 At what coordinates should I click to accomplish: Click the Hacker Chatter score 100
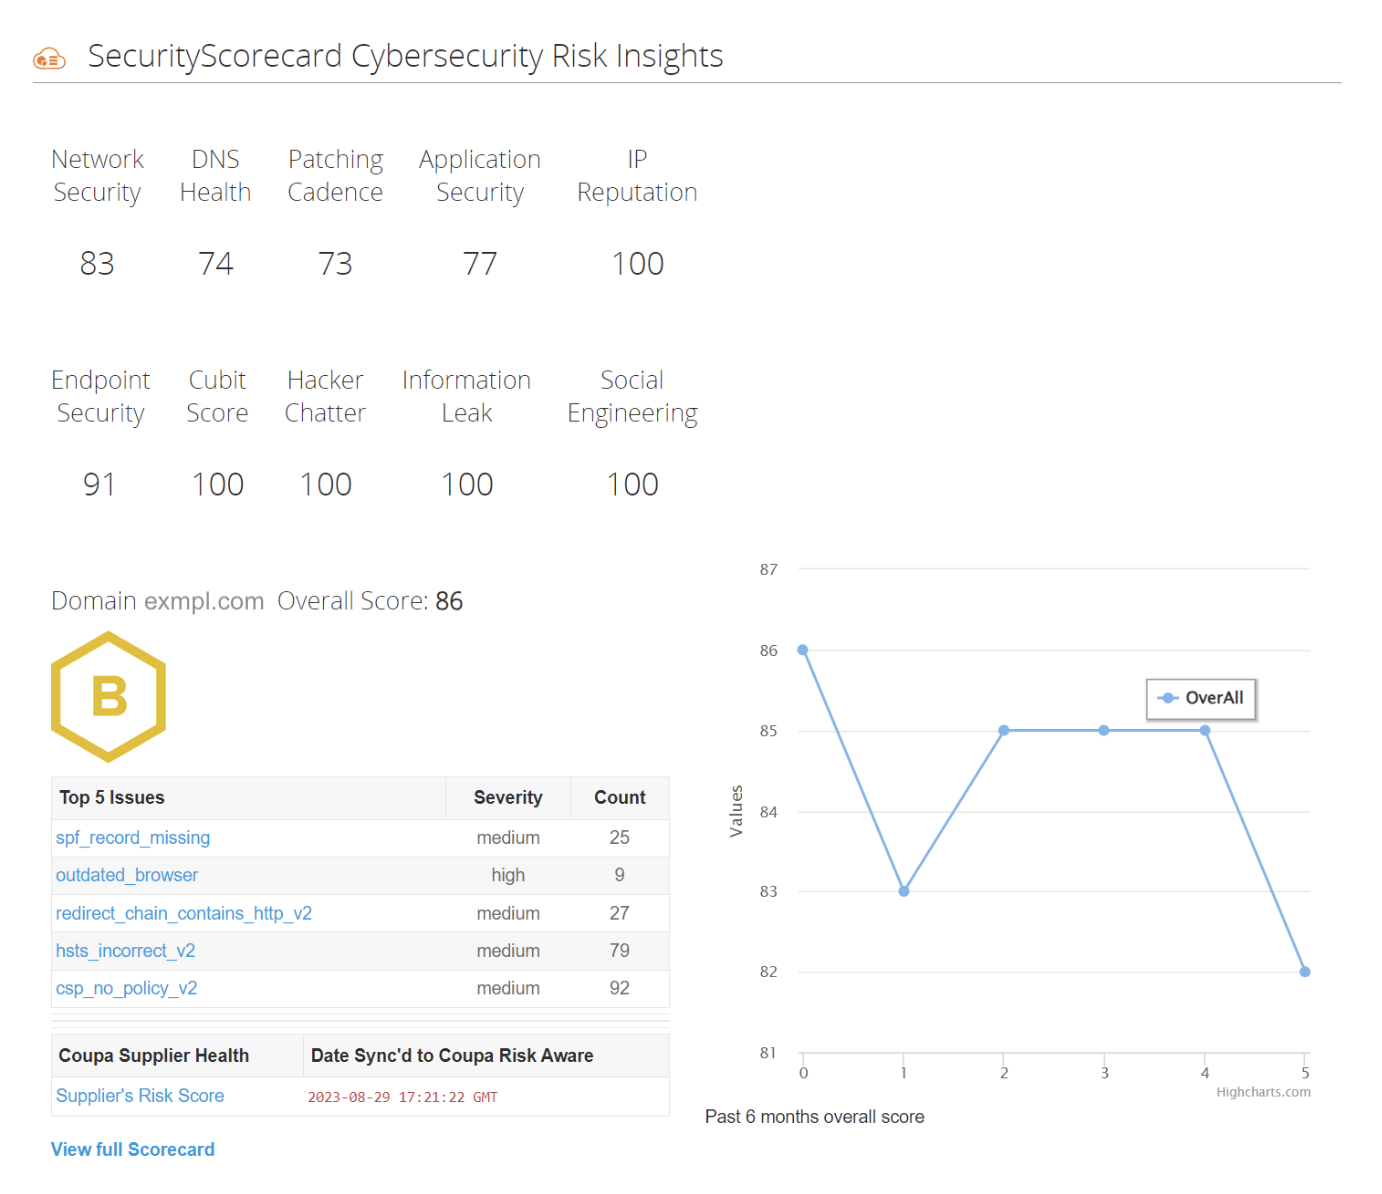[x=326, y=485]
